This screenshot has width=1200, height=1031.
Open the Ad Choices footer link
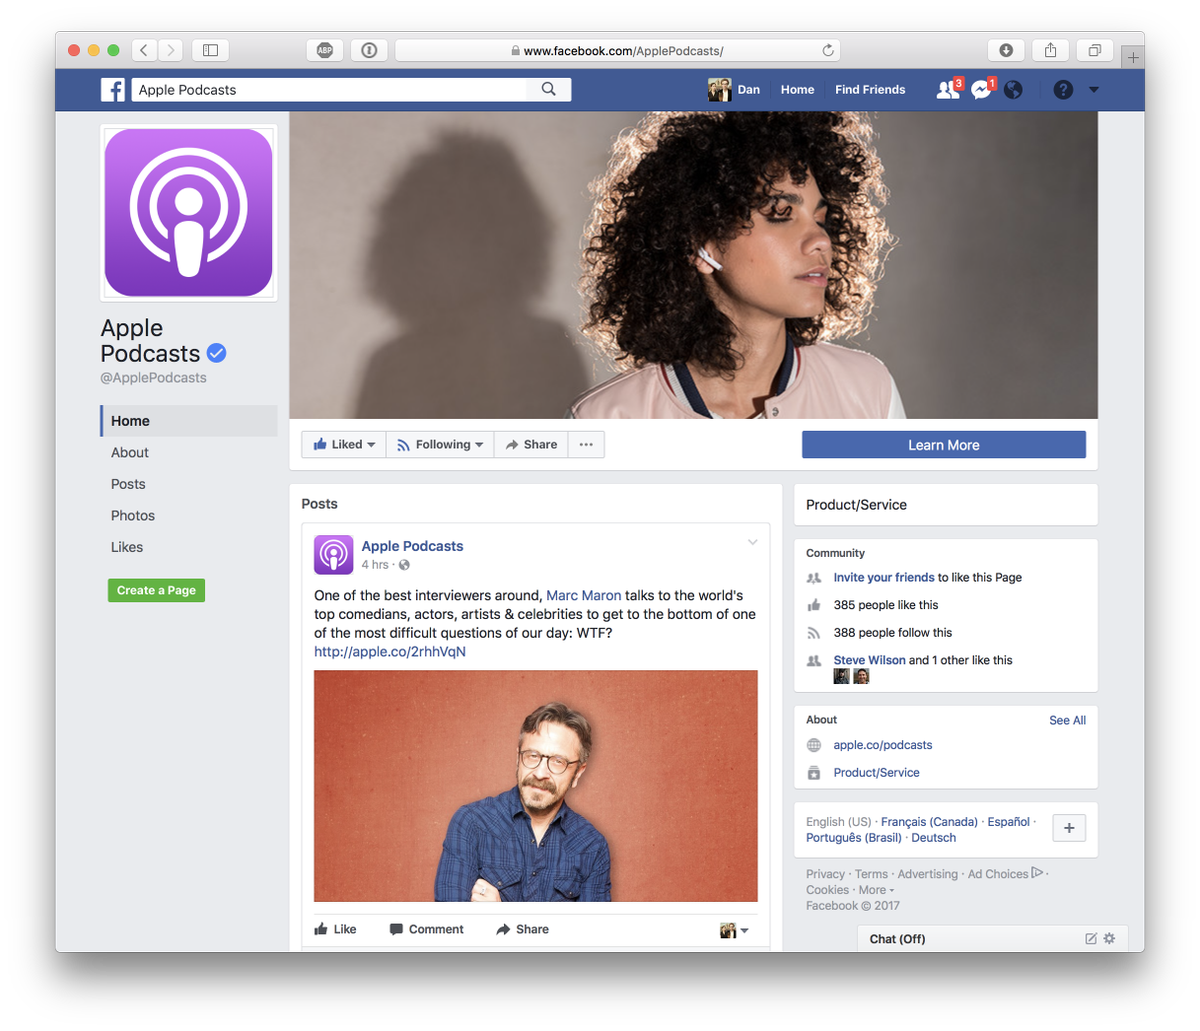[x=1005, y=874]
